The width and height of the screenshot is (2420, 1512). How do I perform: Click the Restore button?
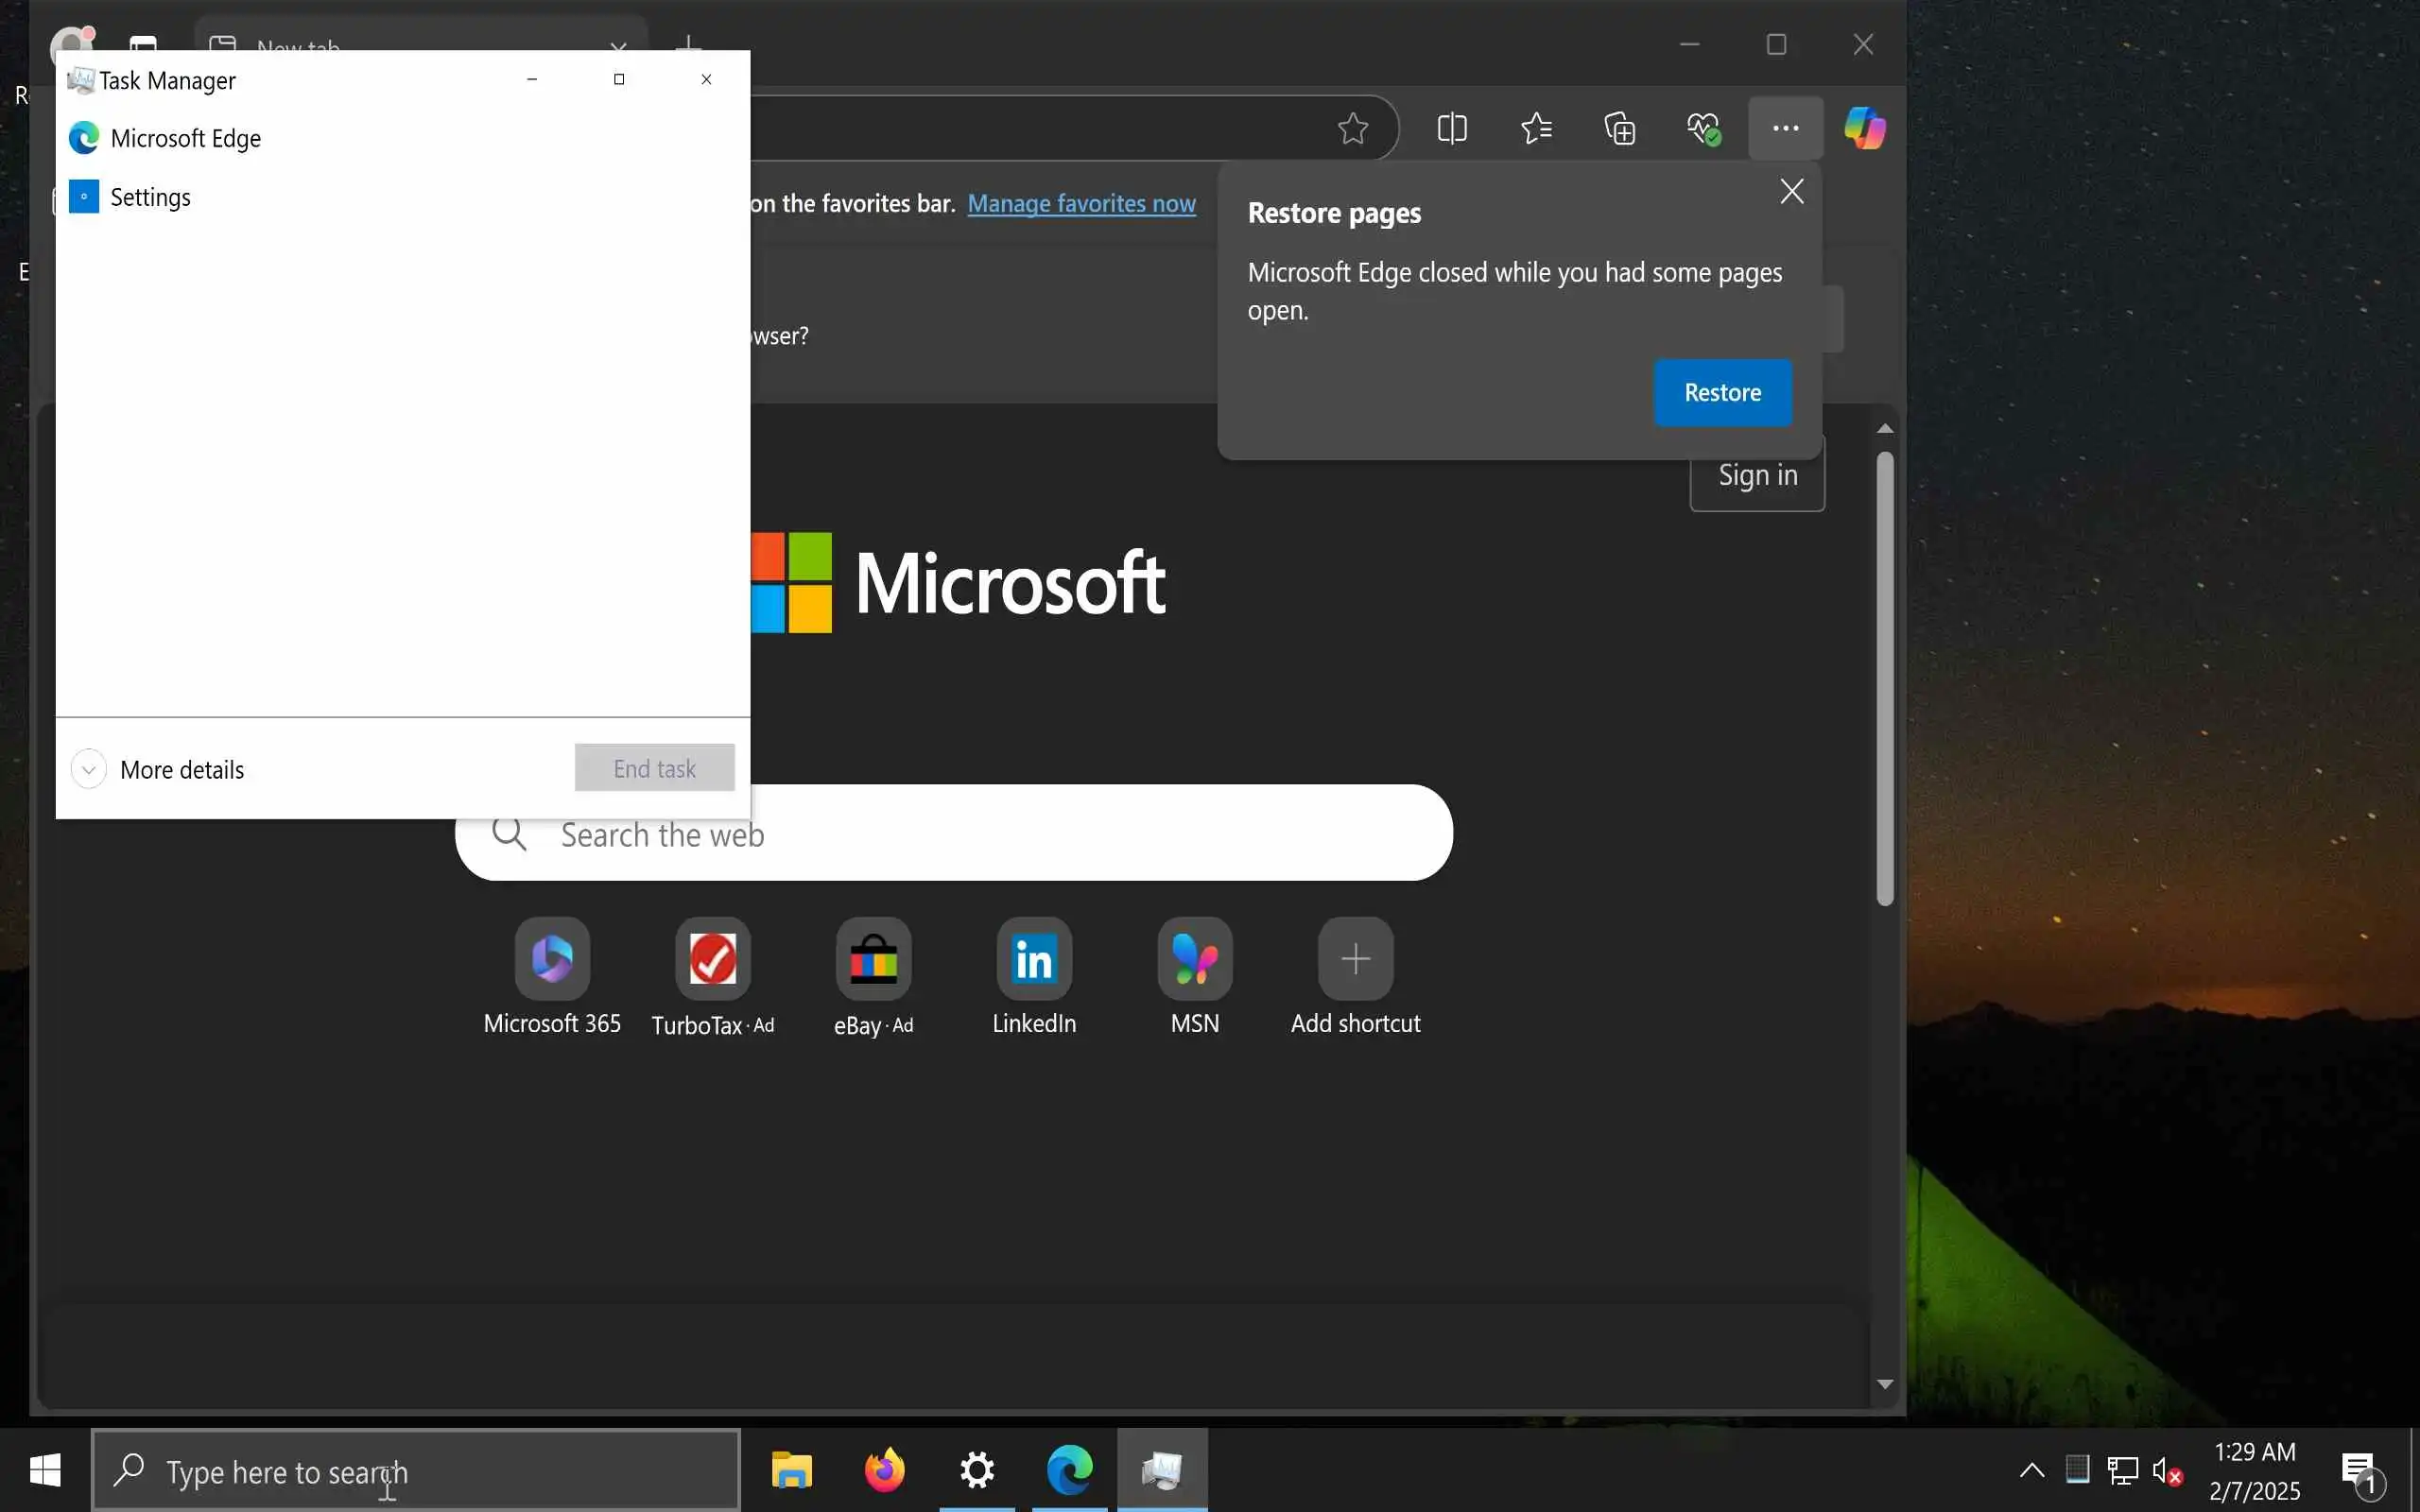1722,393
